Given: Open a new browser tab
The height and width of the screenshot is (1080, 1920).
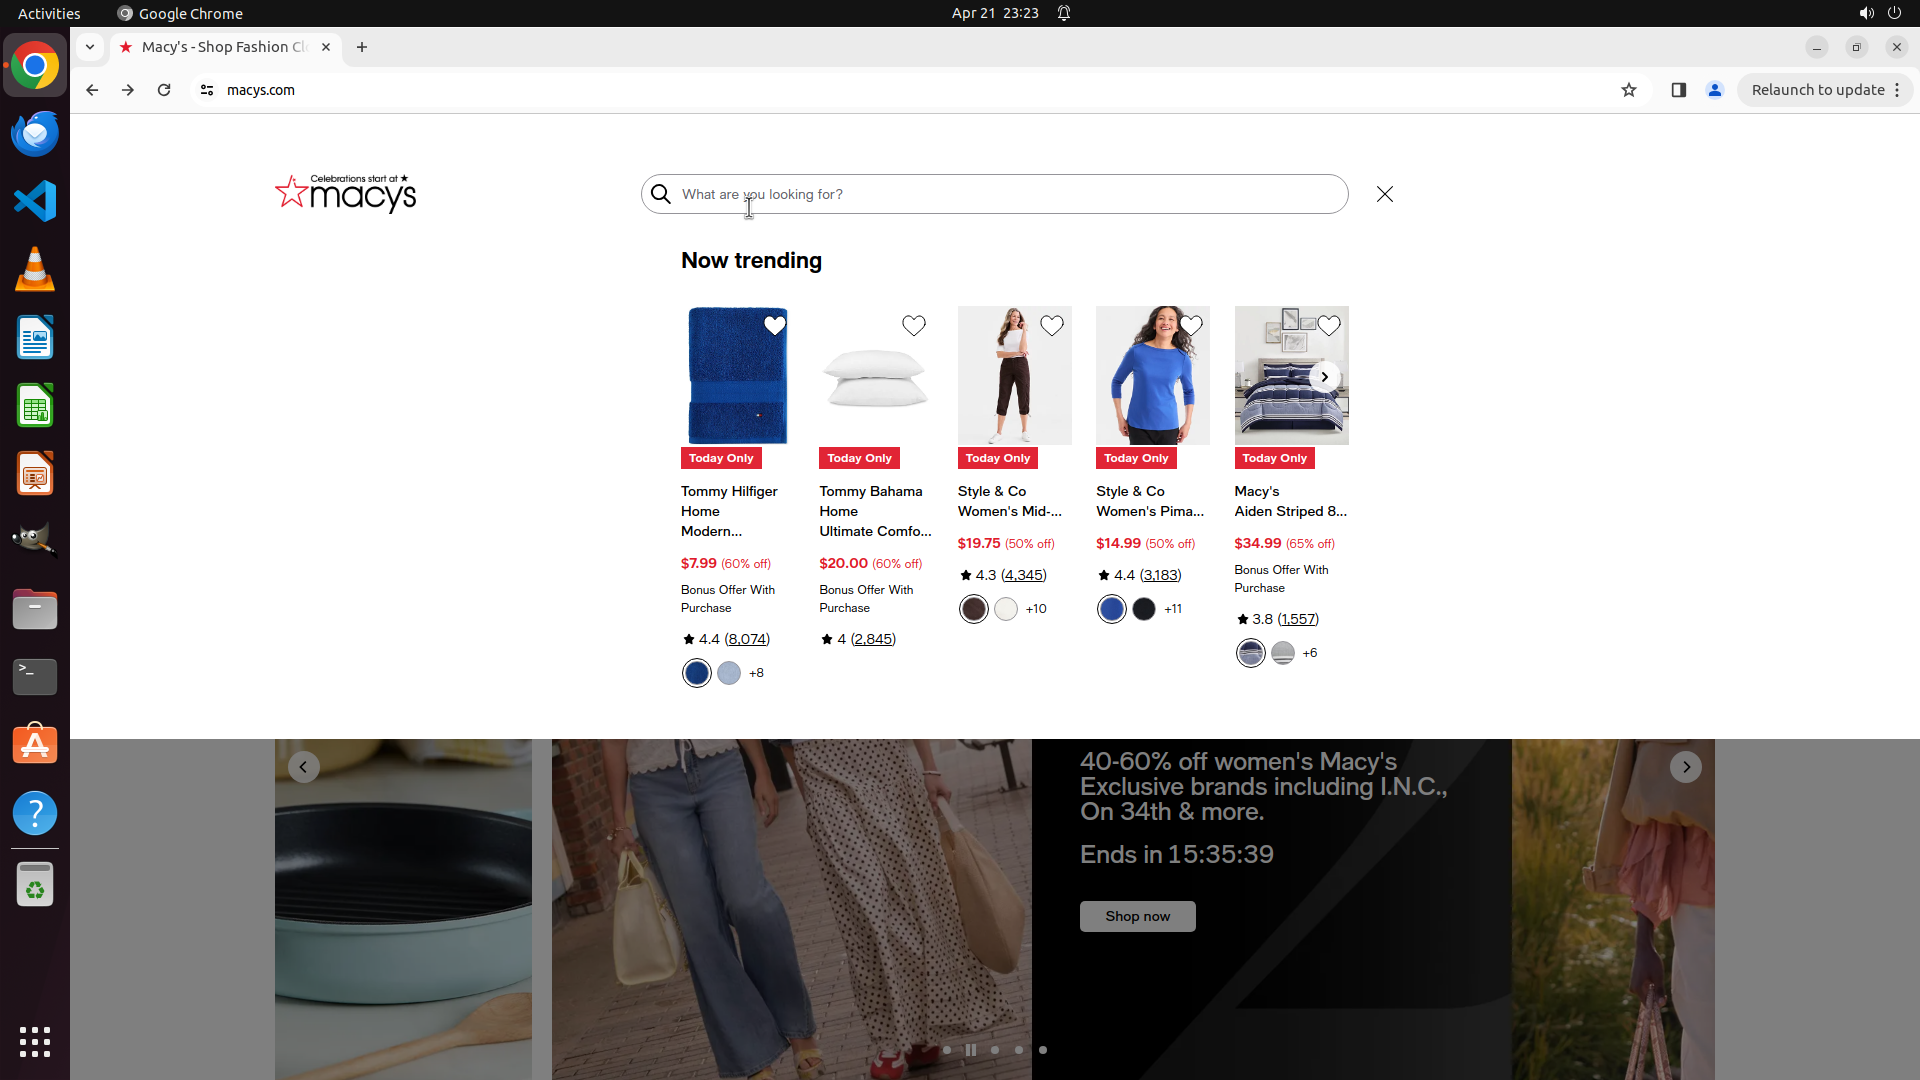Looking at the screenshot, I should coord(362,47).
